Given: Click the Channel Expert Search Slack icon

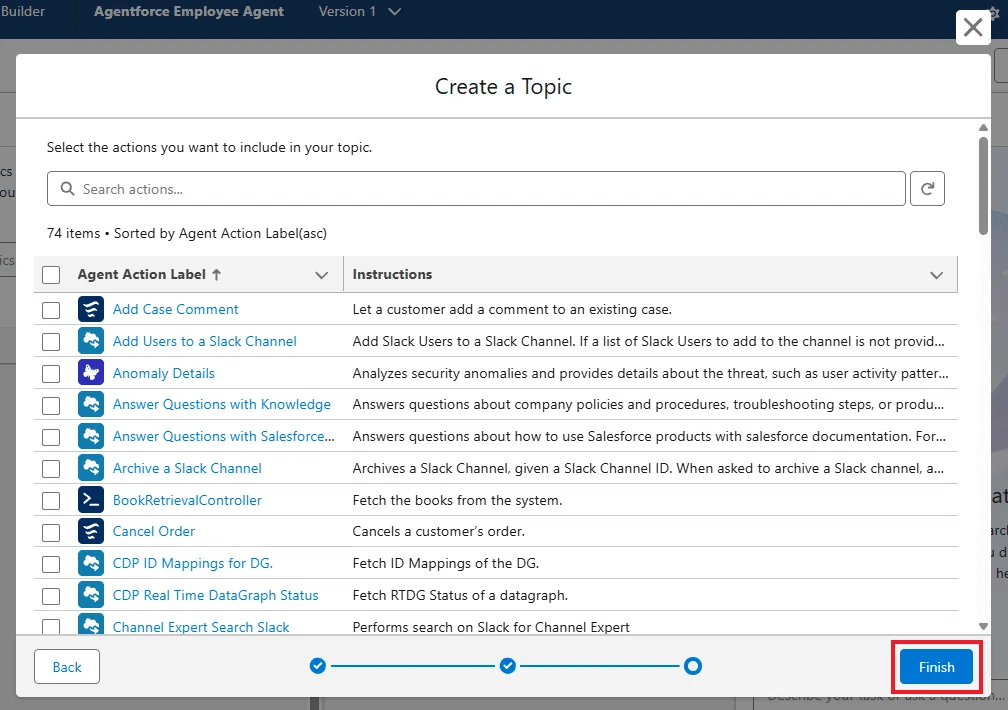Looking at the screenshot, I should (91, 624).
